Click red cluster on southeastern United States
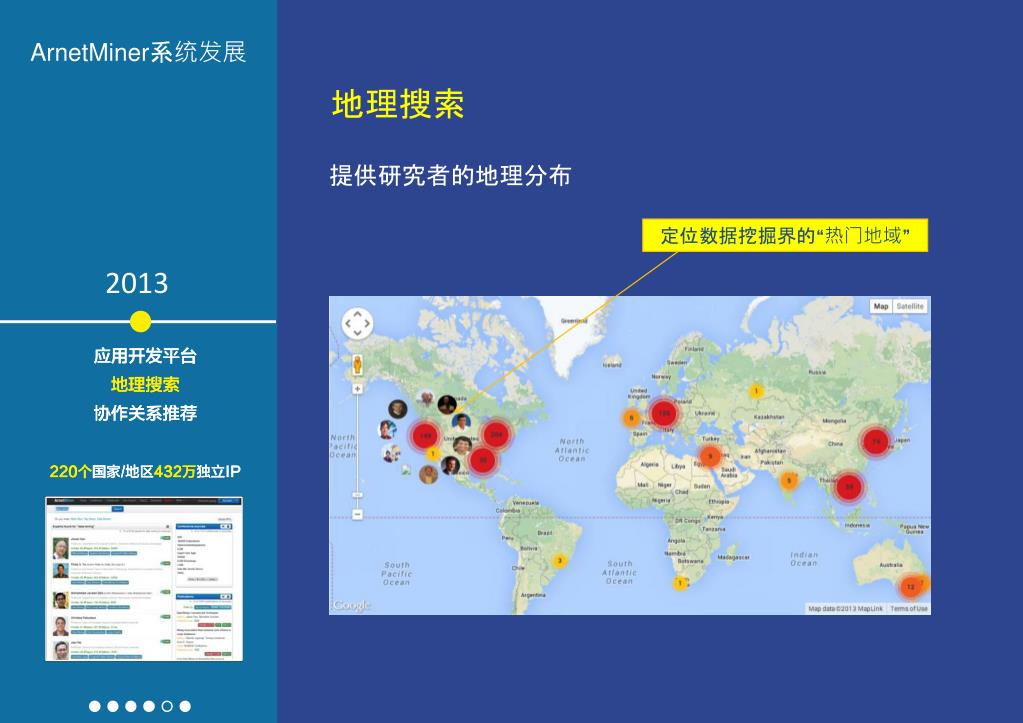The height and width of the screenshot is (723, 1023). coord(483,459)
